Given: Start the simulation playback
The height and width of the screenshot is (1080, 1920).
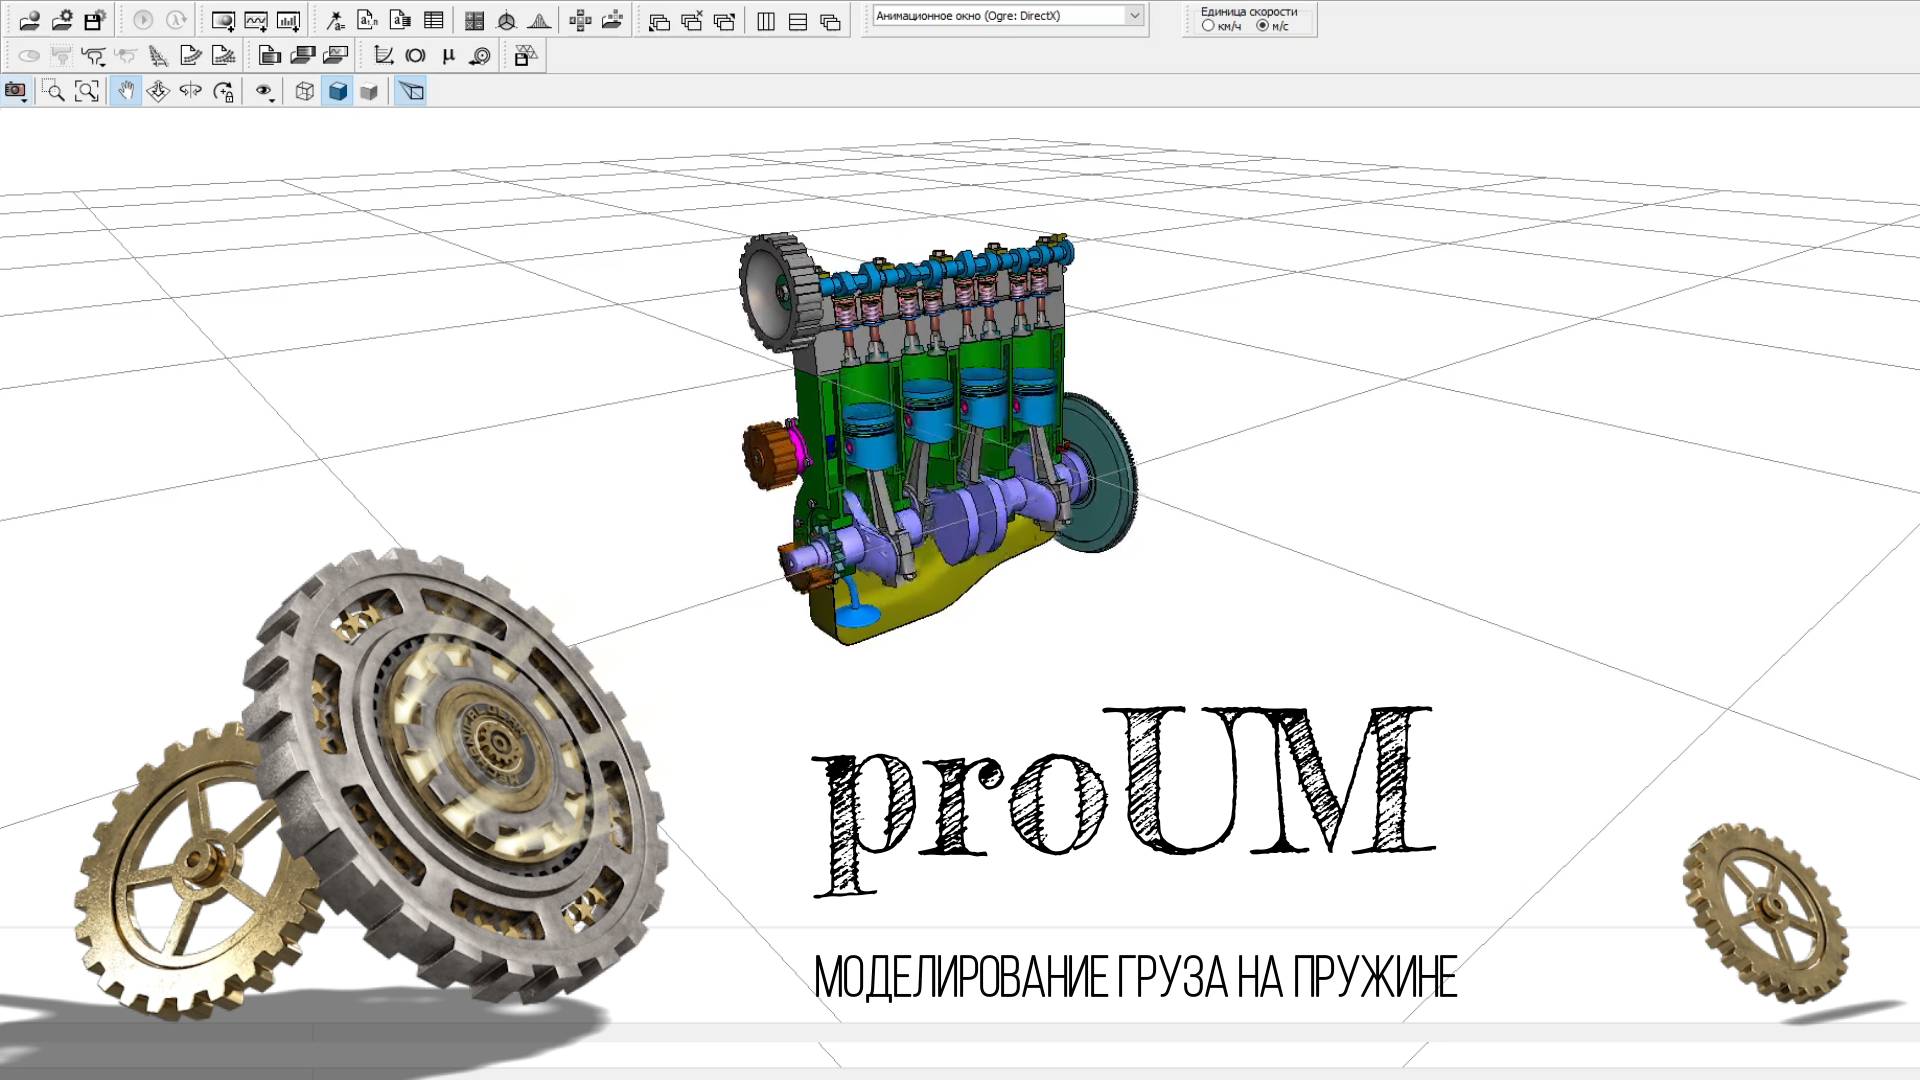Looking at the screenshot, I should point(143,18).
